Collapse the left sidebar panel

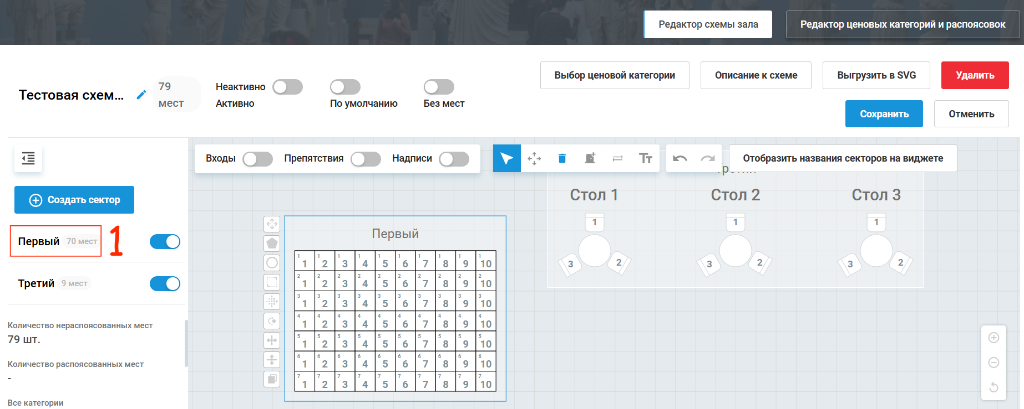coord(28,158)
